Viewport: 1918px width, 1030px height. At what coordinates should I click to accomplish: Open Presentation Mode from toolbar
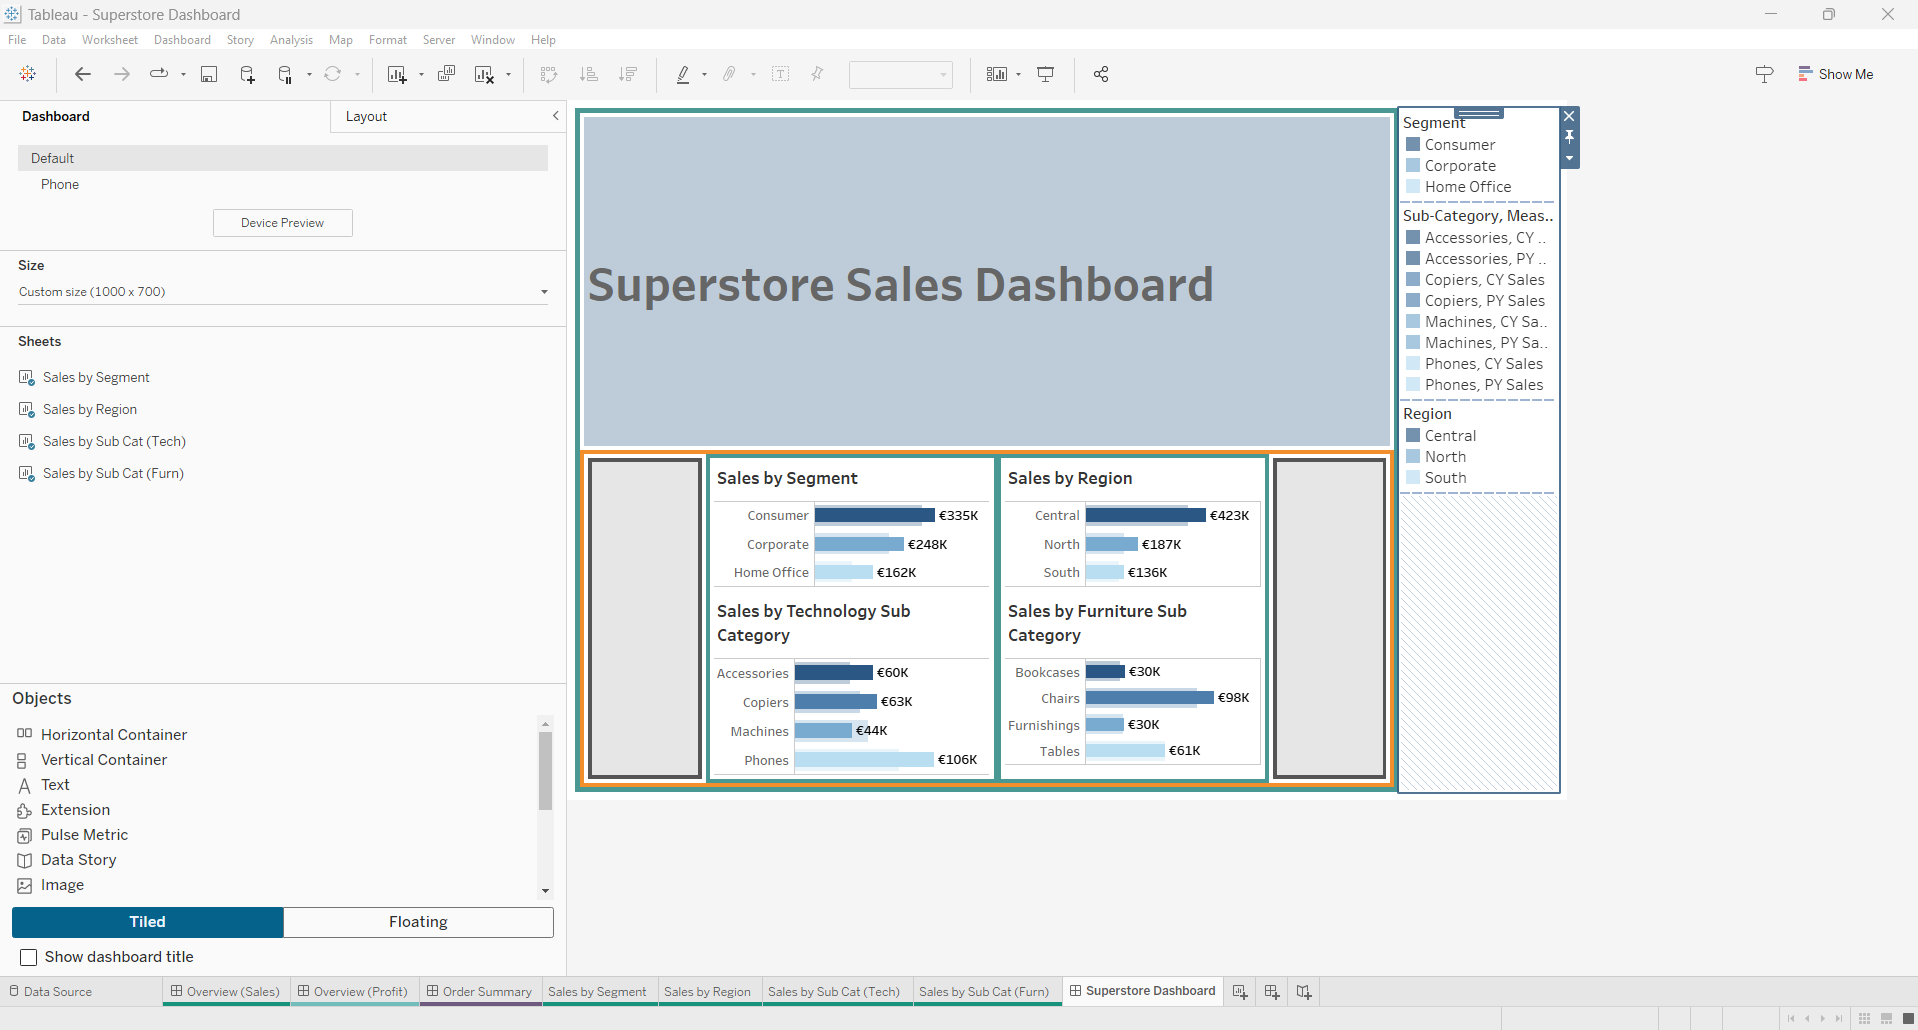pos(1045,74)
